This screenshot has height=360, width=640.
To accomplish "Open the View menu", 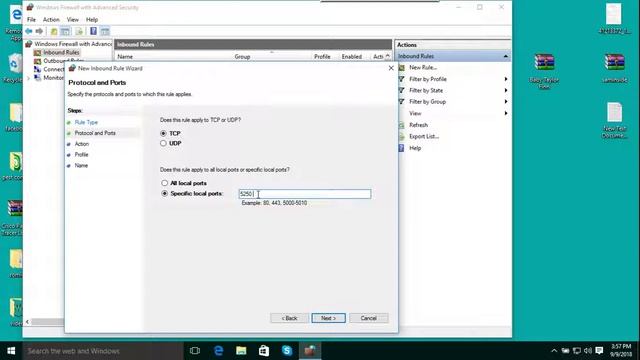I will click(73, 20).
